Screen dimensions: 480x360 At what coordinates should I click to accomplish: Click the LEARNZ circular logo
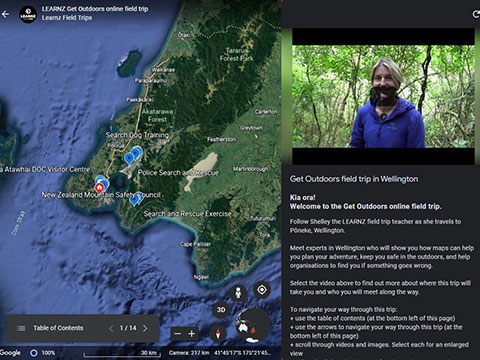coord(28,14)
